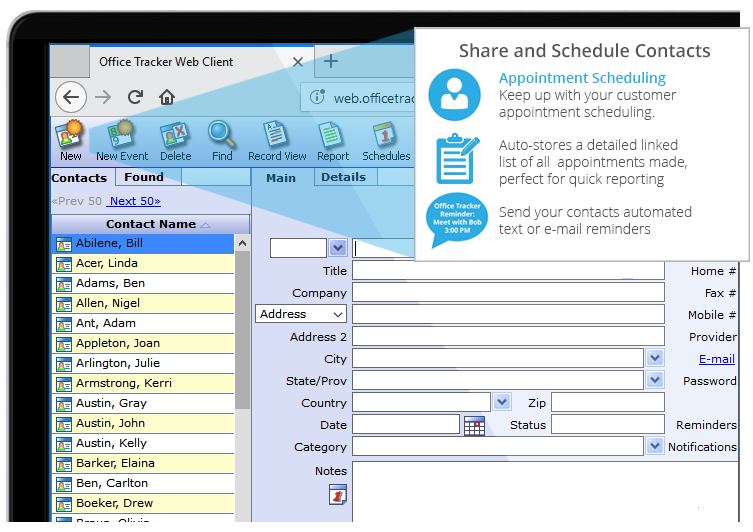This screenshot has width=753, height=532.
Task: Click the contact card icon for Boeker, Drew
Action: click(x=64, y=505)
